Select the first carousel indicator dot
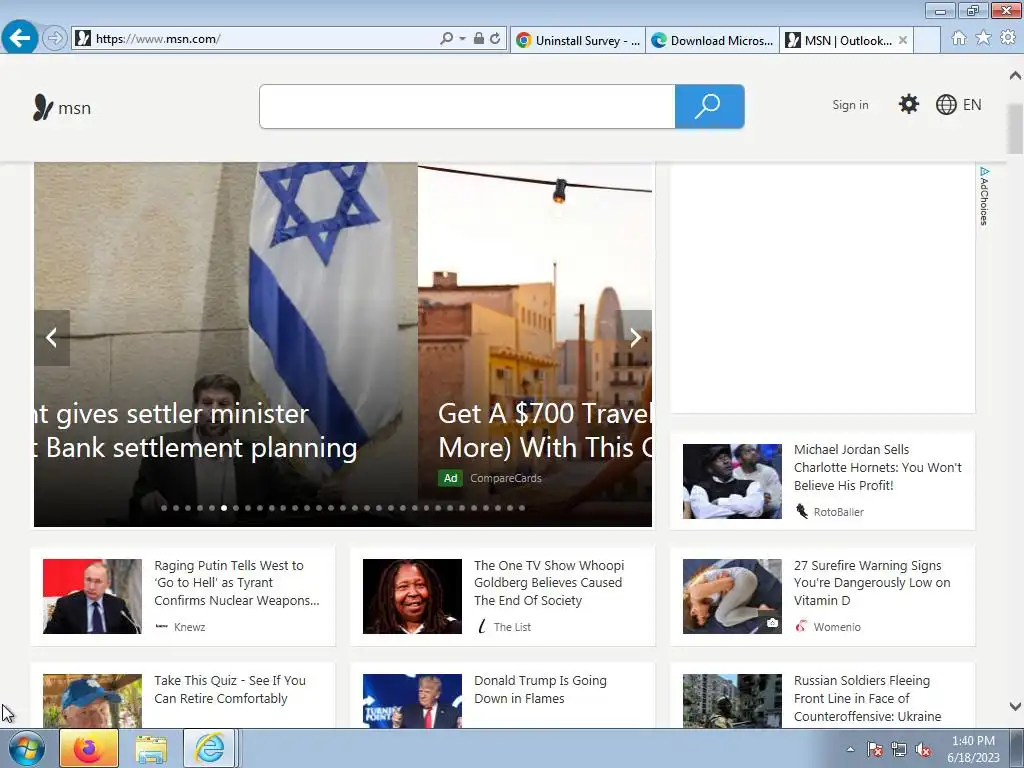1024x768 pixels. [x=164, y=507]
